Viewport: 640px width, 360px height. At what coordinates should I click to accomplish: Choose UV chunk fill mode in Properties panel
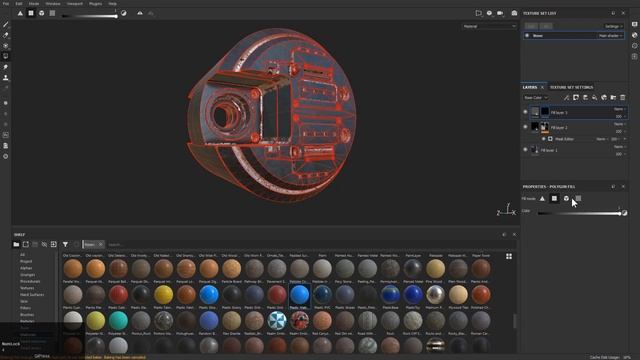[x=578, y=198]
